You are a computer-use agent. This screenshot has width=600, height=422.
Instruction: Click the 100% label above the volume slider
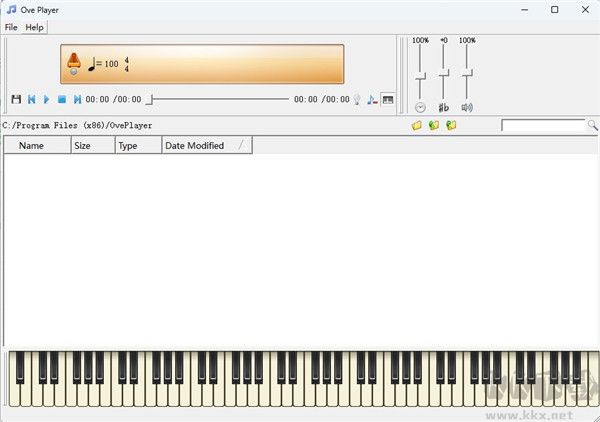pos(467,40)
